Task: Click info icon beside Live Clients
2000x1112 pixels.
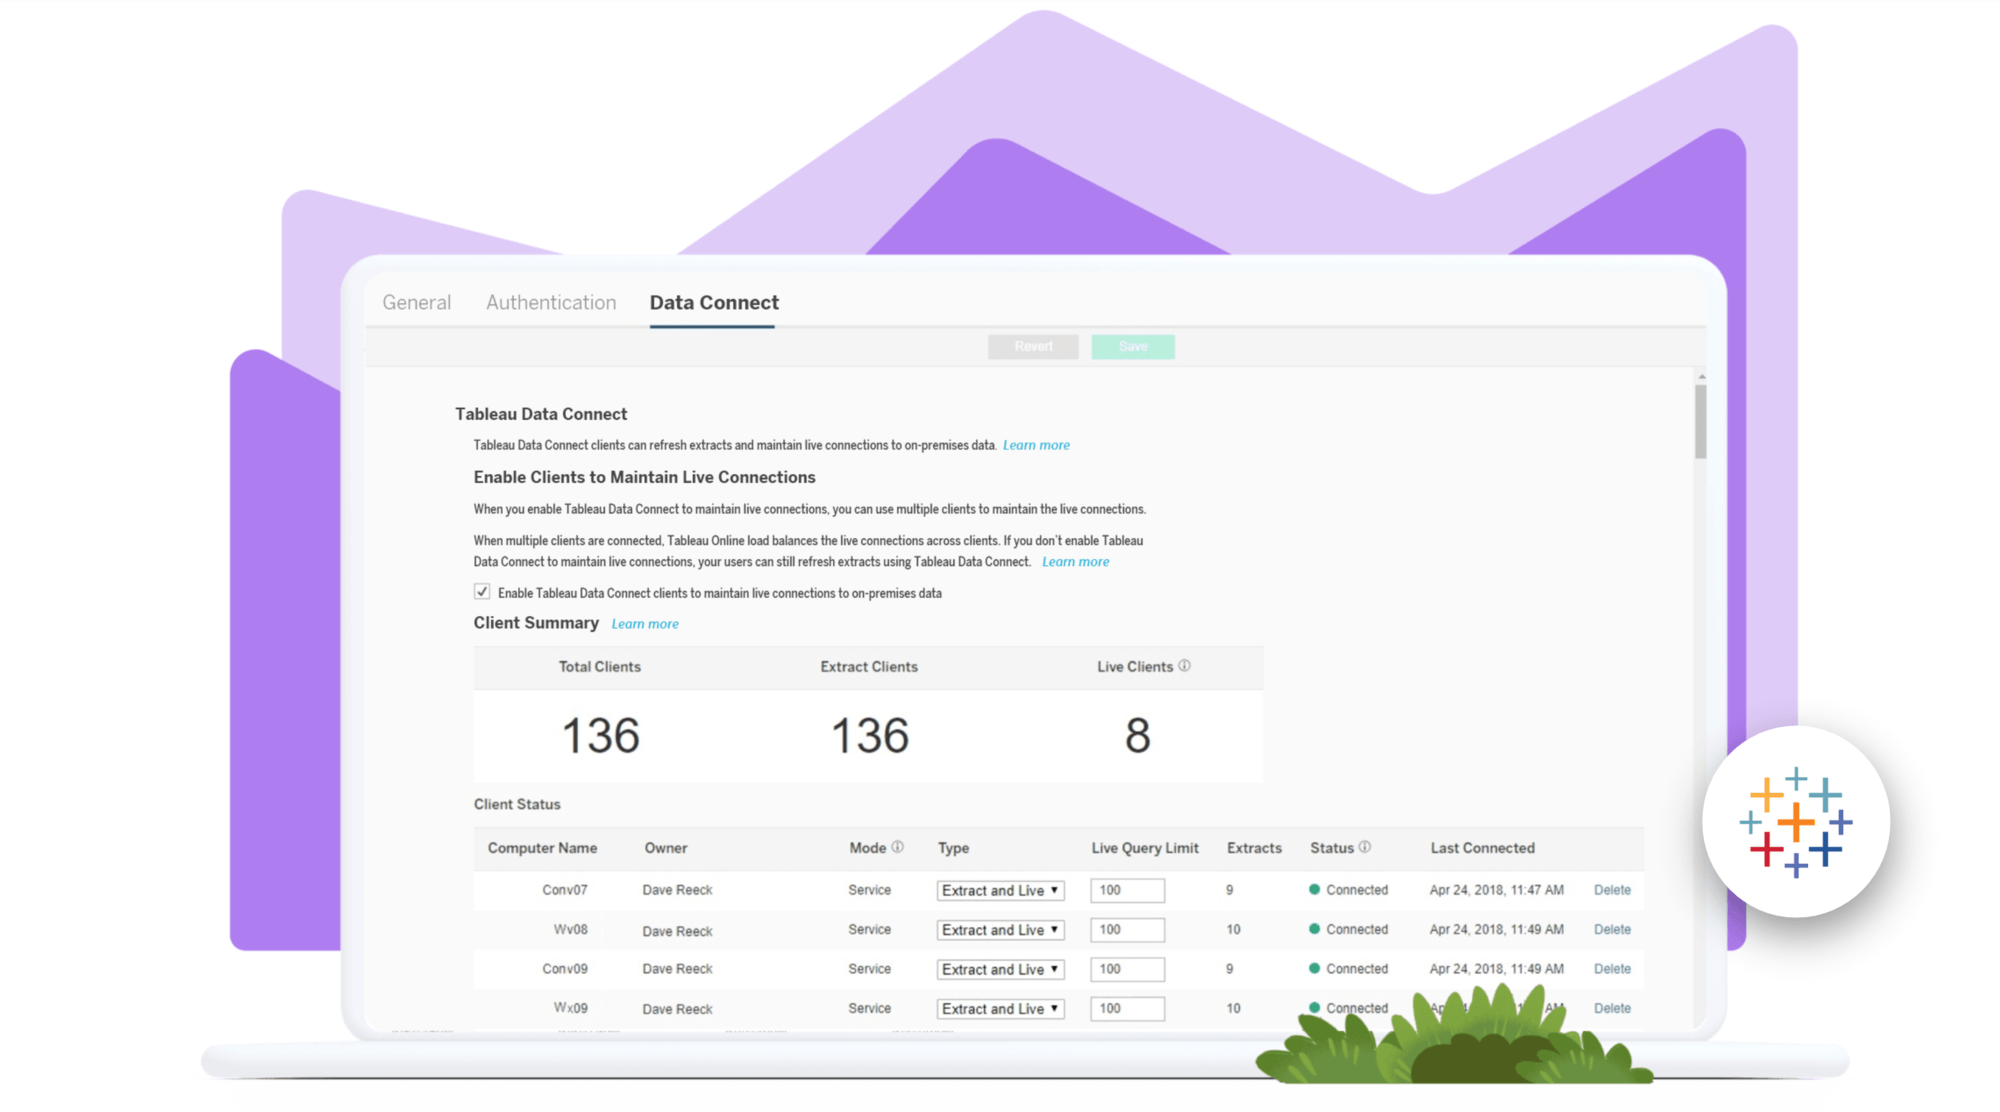Action: (x=1184, y=666)
